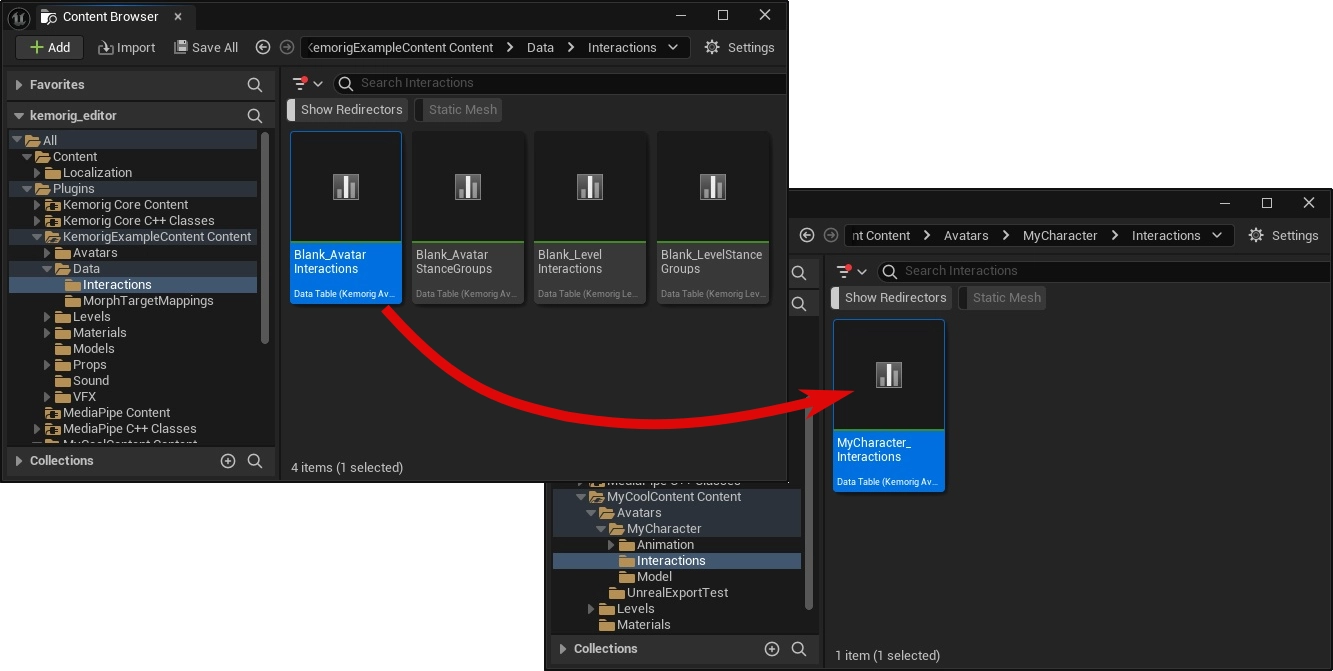This screenshot has width=1333, height=671.
Task: Click the Add button in Content Browser
Action: click(49, 47)
